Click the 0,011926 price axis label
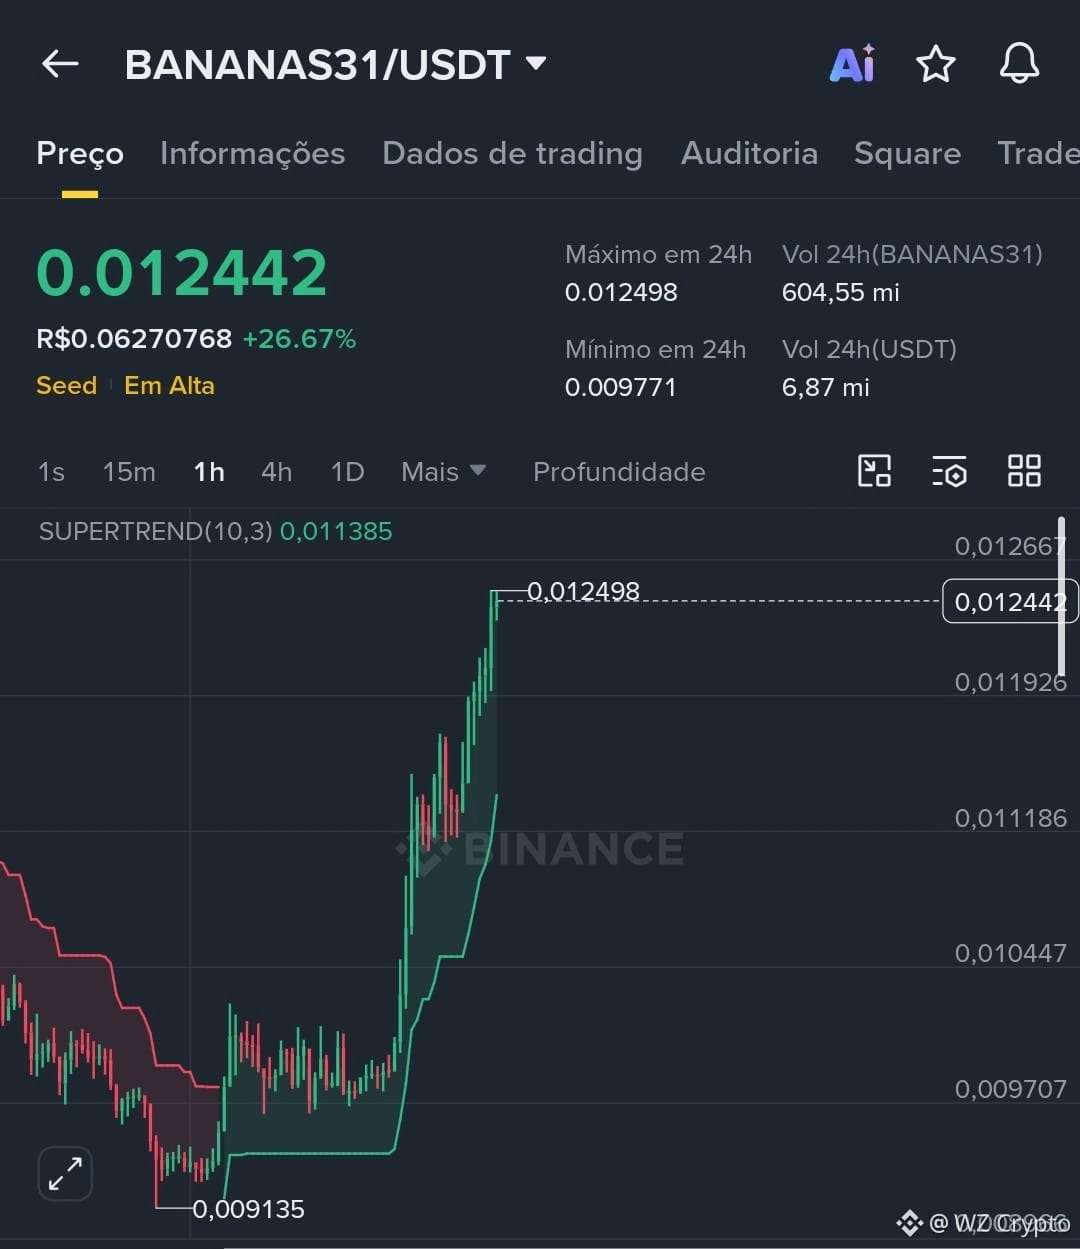Screen dimensions: 1080x1249 click(1010, 682)
